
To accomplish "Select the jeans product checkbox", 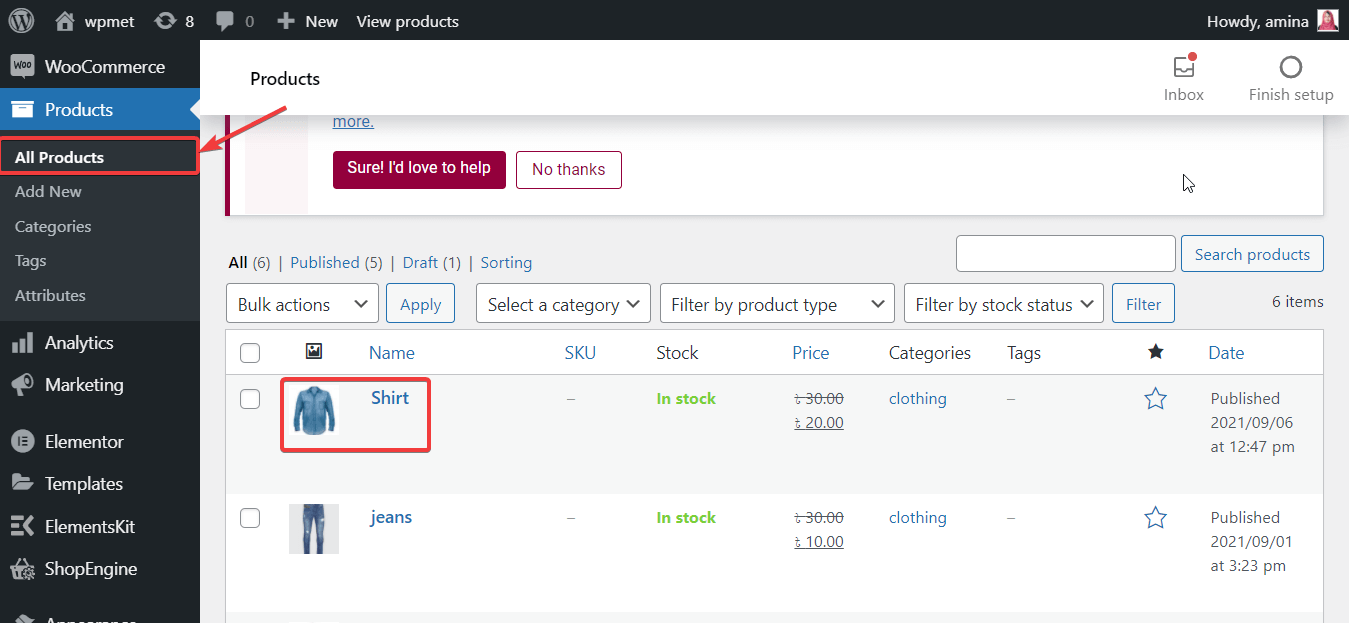I will (250, 518).
